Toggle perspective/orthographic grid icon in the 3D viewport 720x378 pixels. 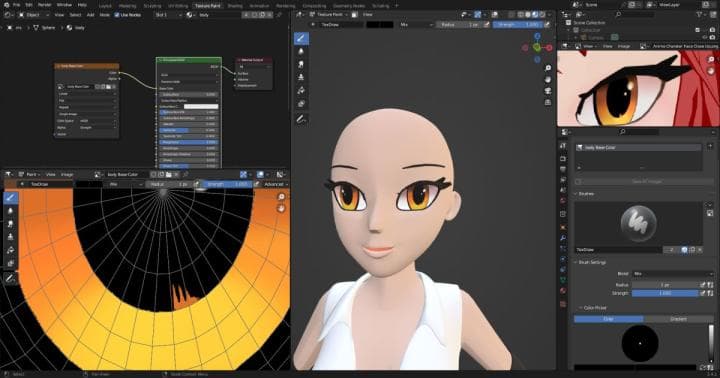click(548, 102)
